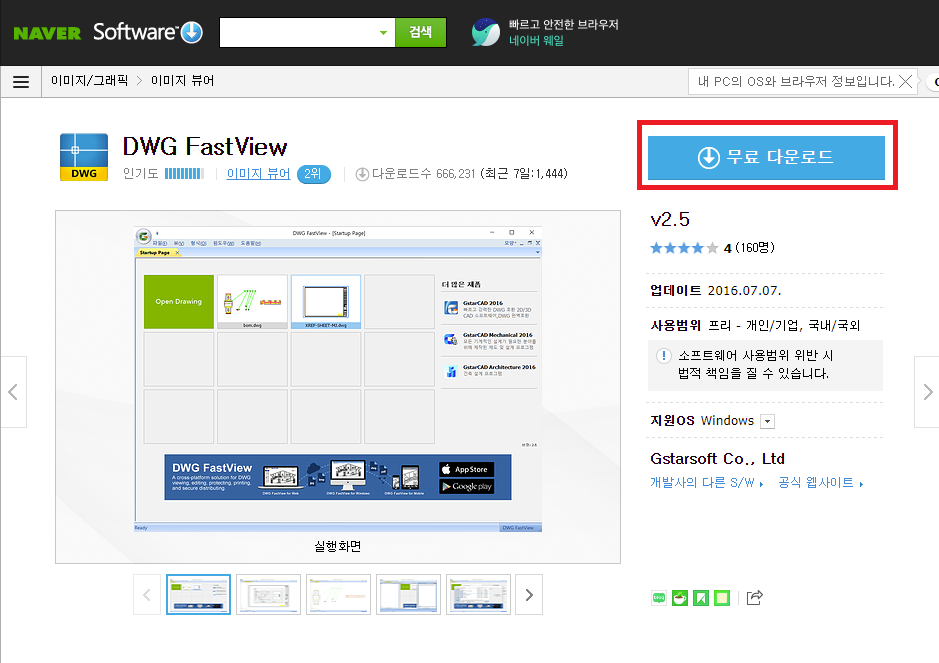Viewport: 939px width, 663px height.
Task: Click the v2.5 version text
Action: (670, 219)
